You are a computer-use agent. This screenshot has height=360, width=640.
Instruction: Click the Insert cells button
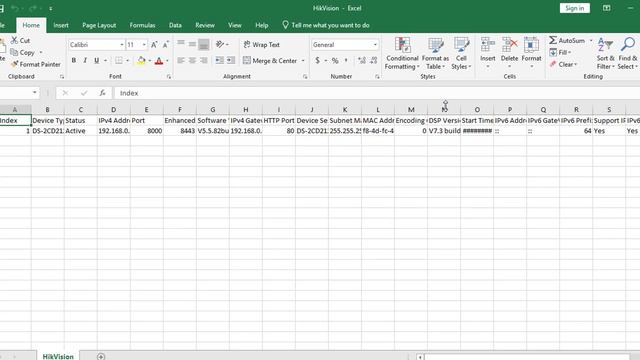pyautogui.click(x=488, y=53)
